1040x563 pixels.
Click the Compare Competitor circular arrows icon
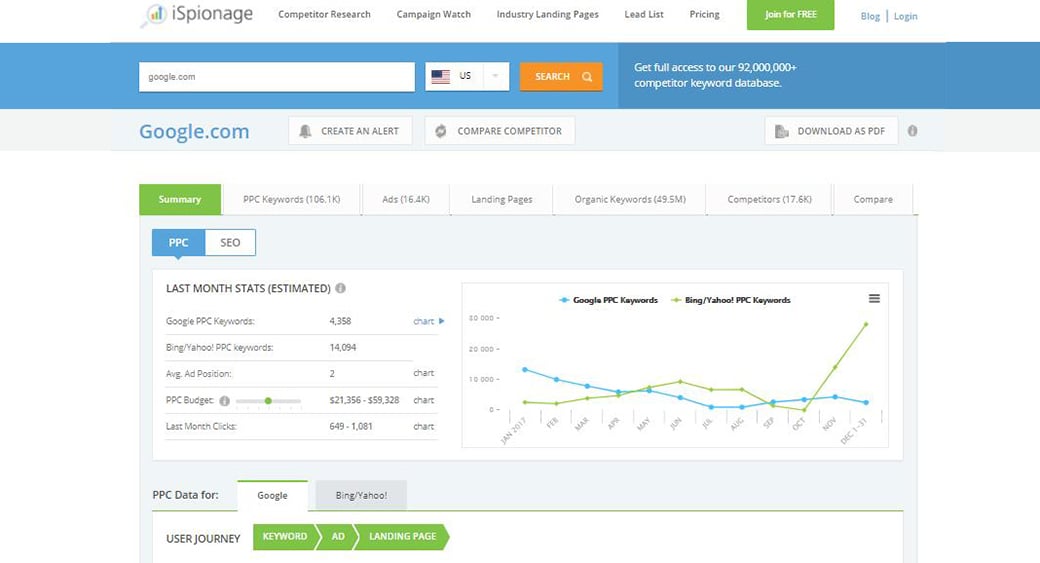pyautogui.click(x=441, y=131)
